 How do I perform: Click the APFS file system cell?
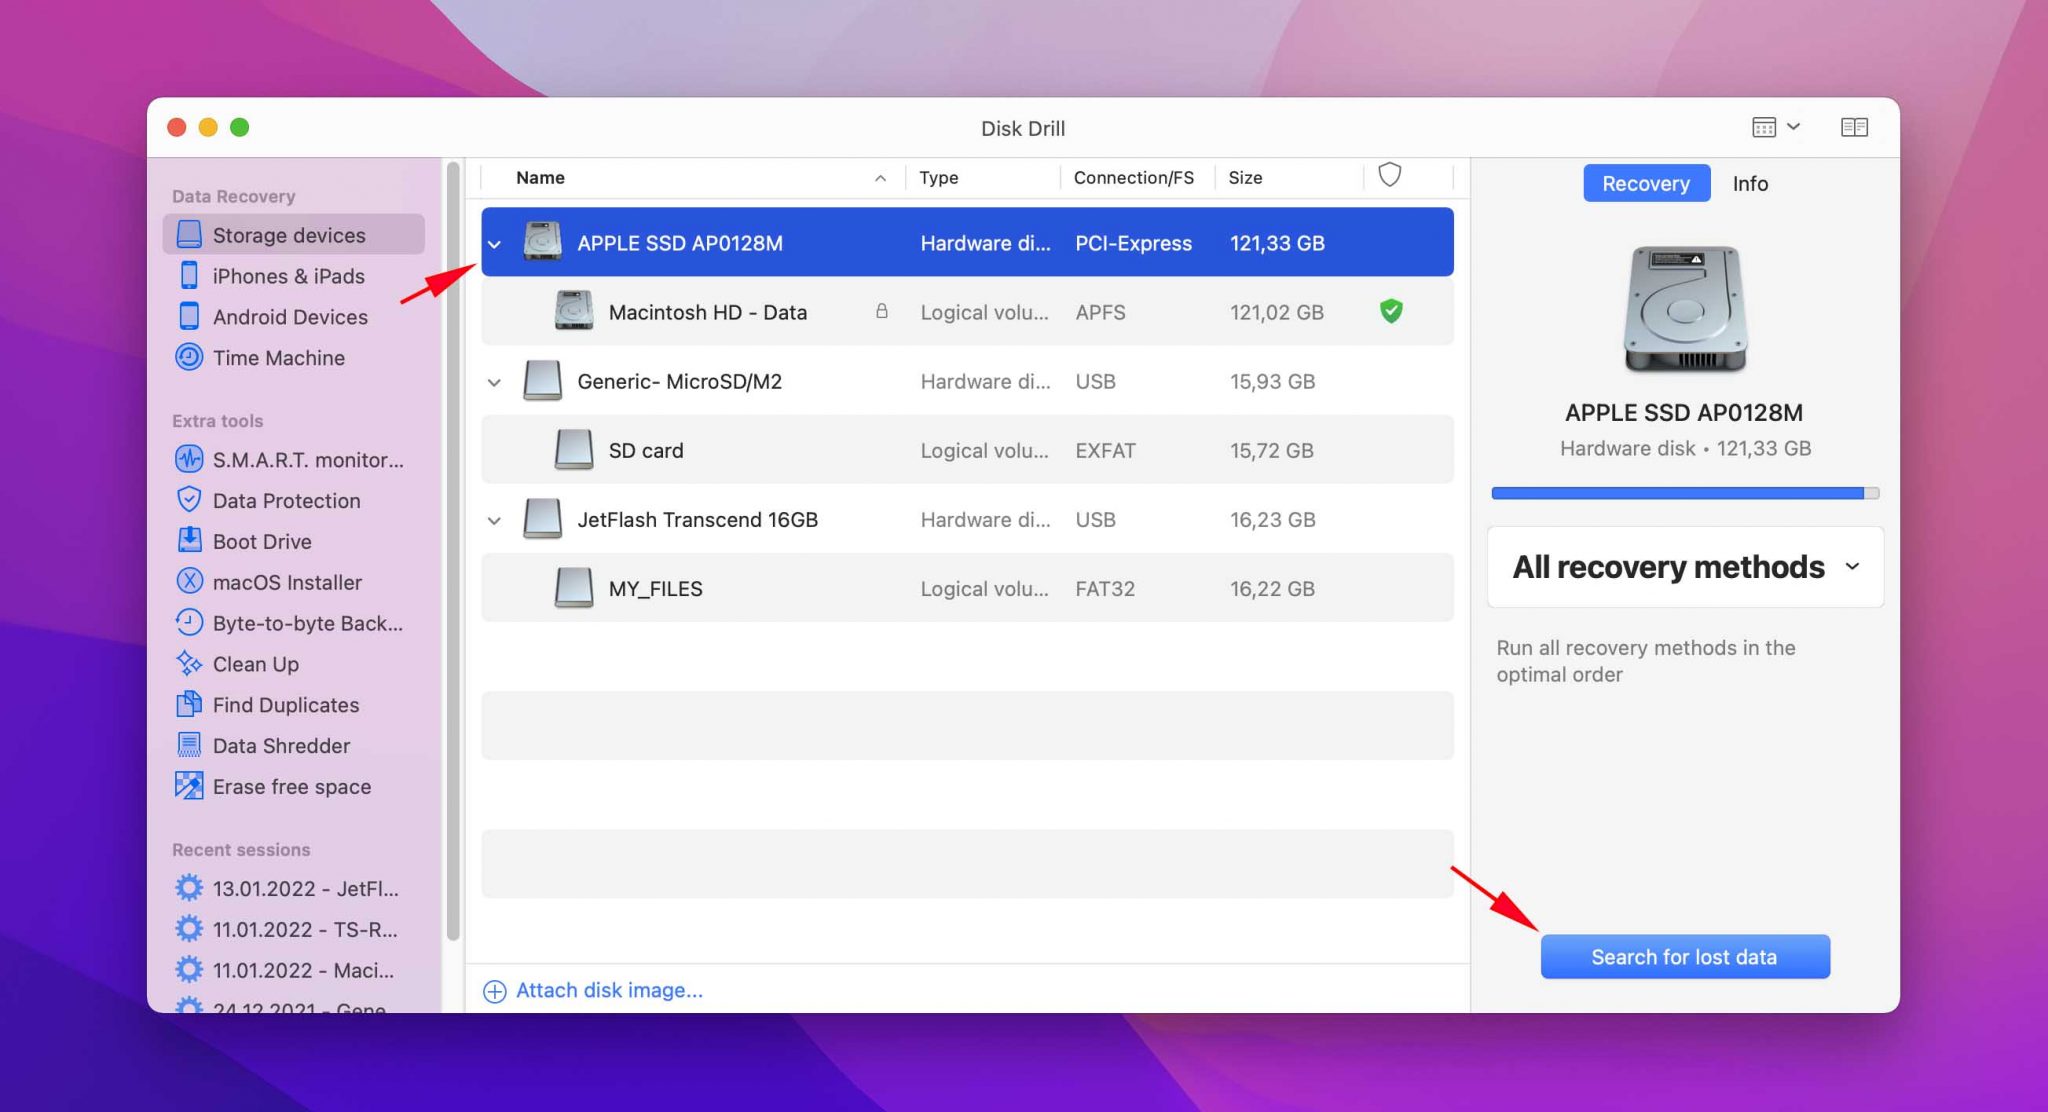[1100, 312]
